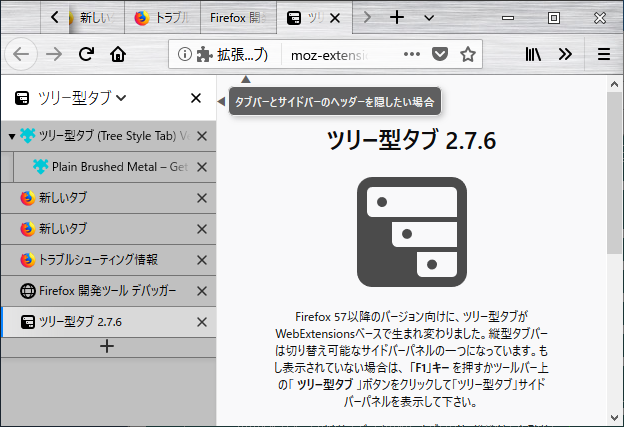Screen dimensions: 624x427
Task: Open the Library toolbar button
Action: pos(533,54)
